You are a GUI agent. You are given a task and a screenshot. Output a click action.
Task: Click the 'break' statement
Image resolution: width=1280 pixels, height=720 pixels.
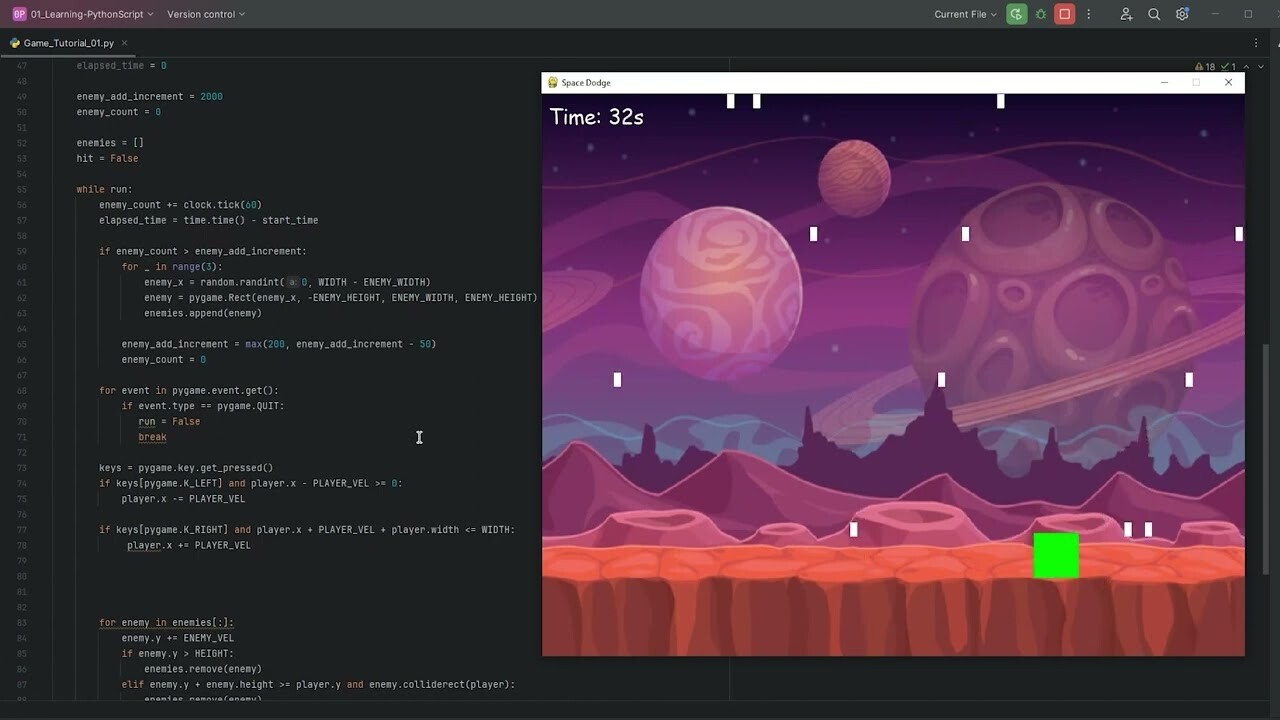(152, 437)
